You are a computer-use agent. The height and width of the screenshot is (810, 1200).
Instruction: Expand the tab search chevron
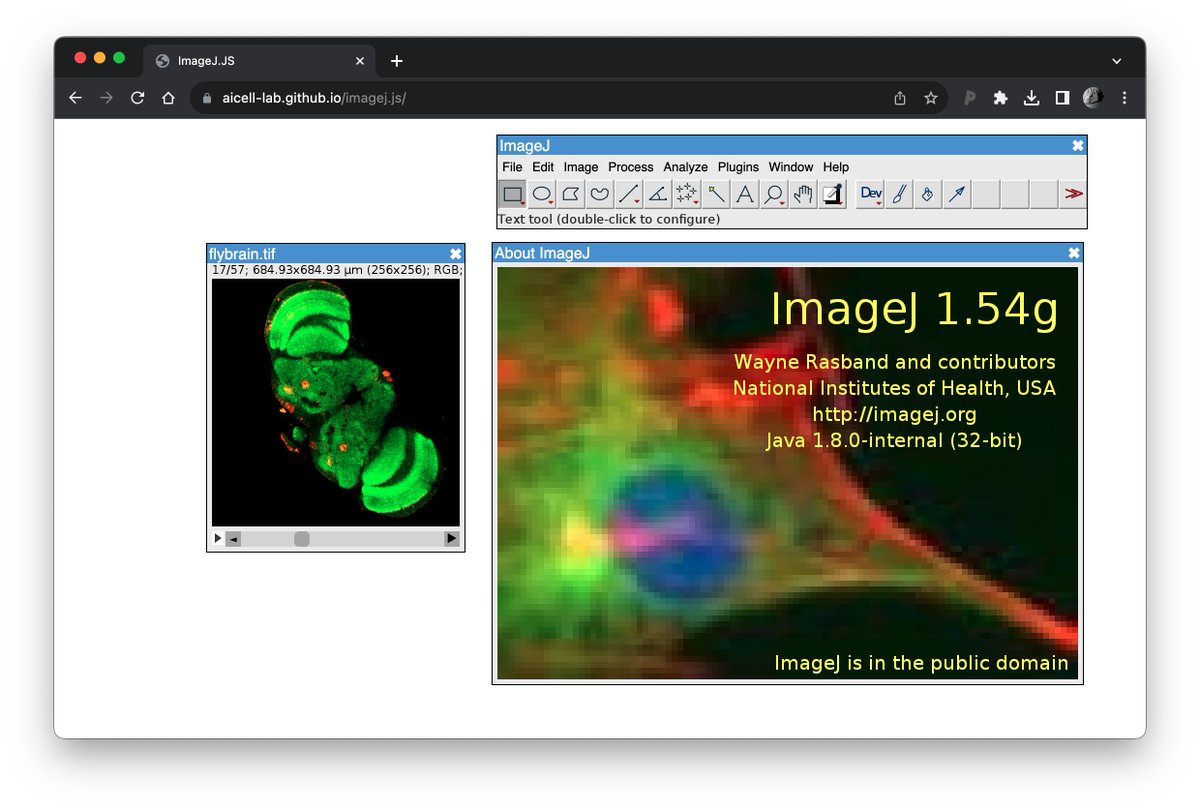tap(1117, 61)
